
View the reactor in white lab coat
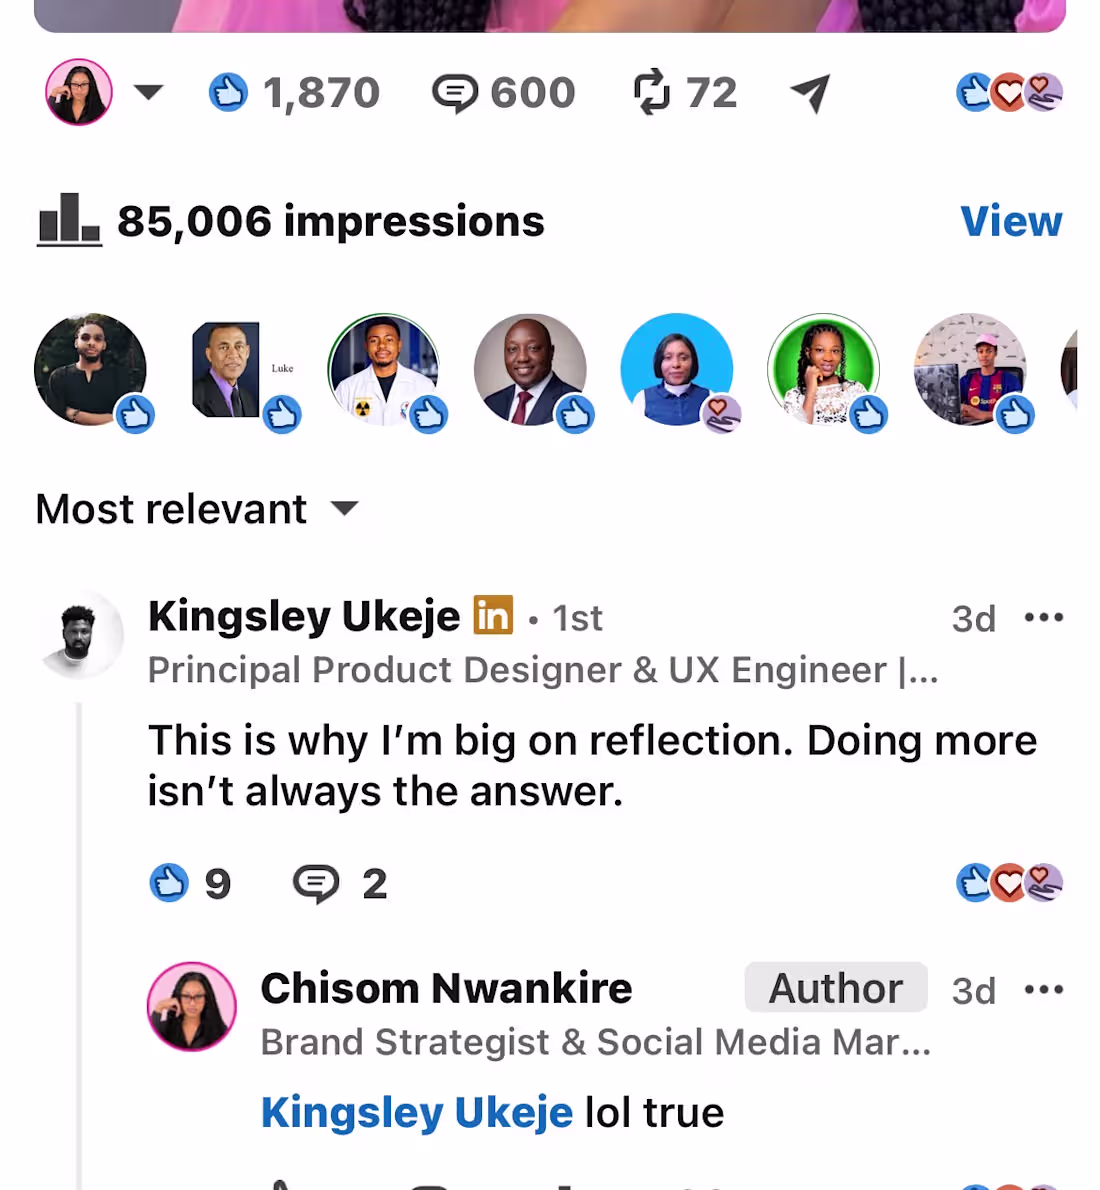pyautogui.click(x=384, y=370)
